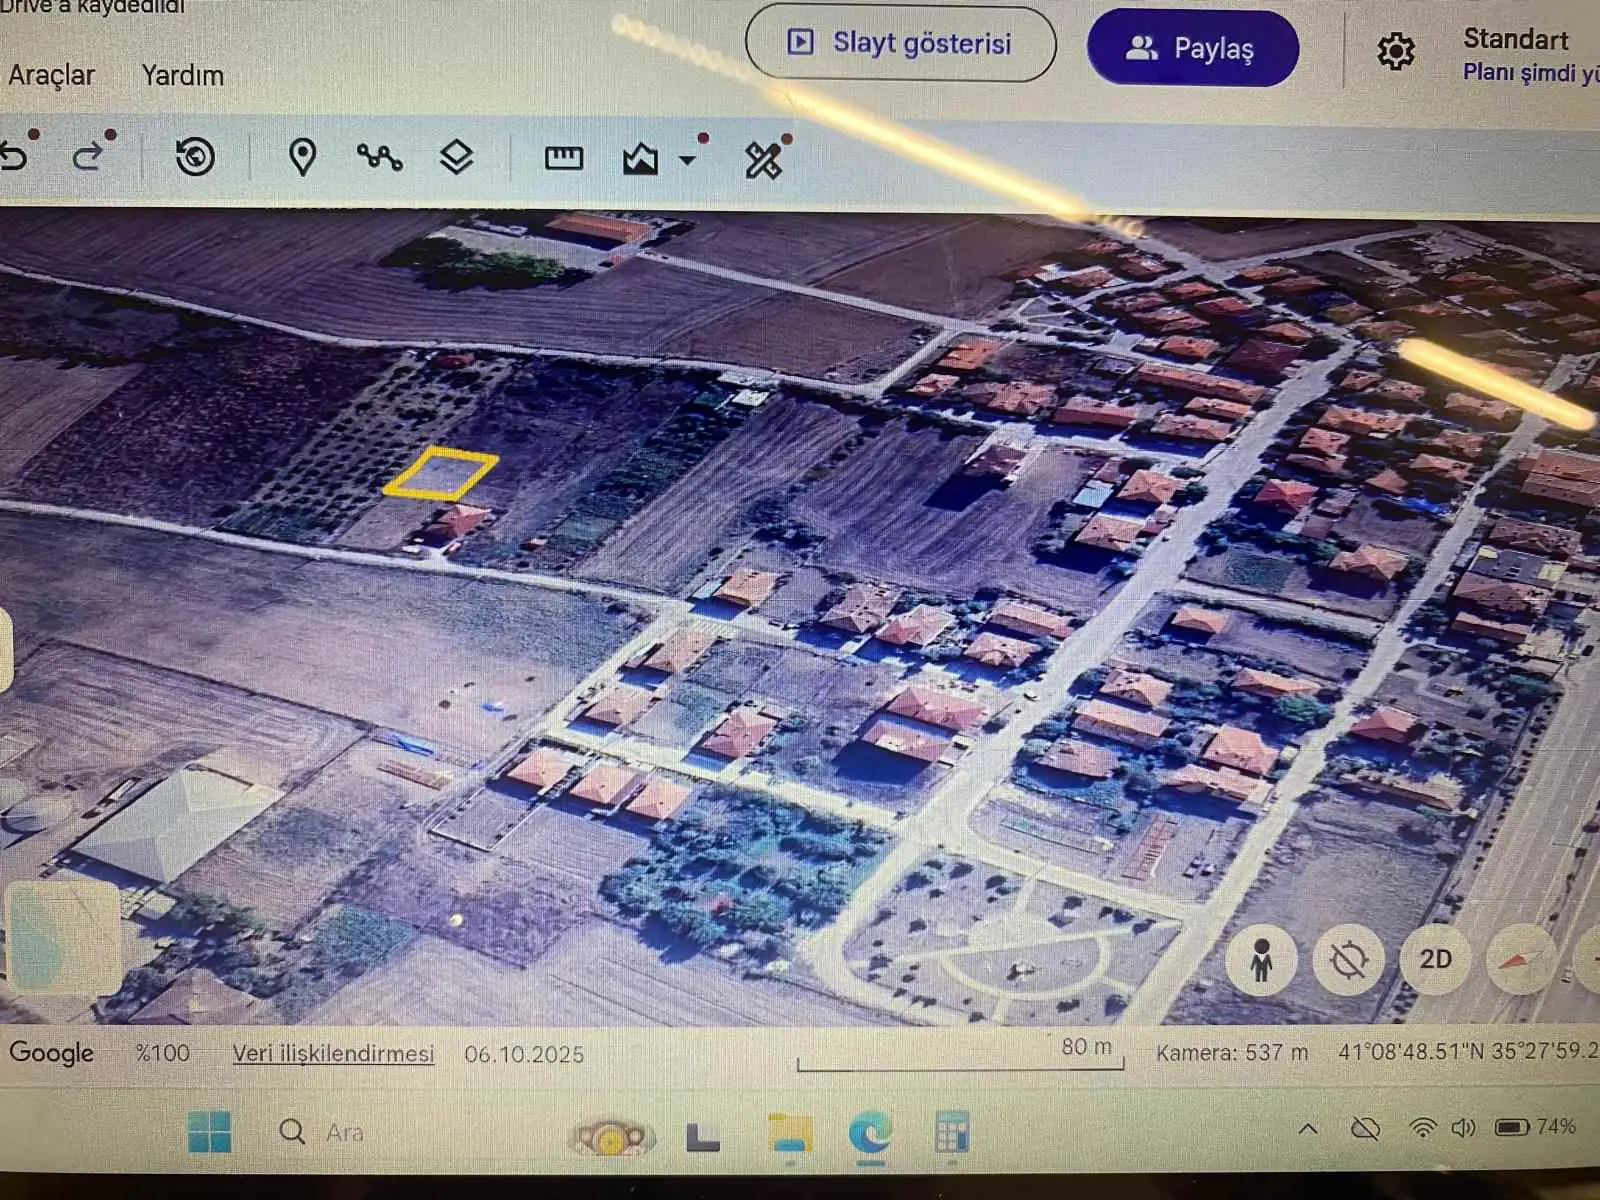This screenshot has width=1600, height=1200.
Task: Open Veri ilişkilendirmesi attribution link
Action: pyautogui.click(x=333, y=1054)
